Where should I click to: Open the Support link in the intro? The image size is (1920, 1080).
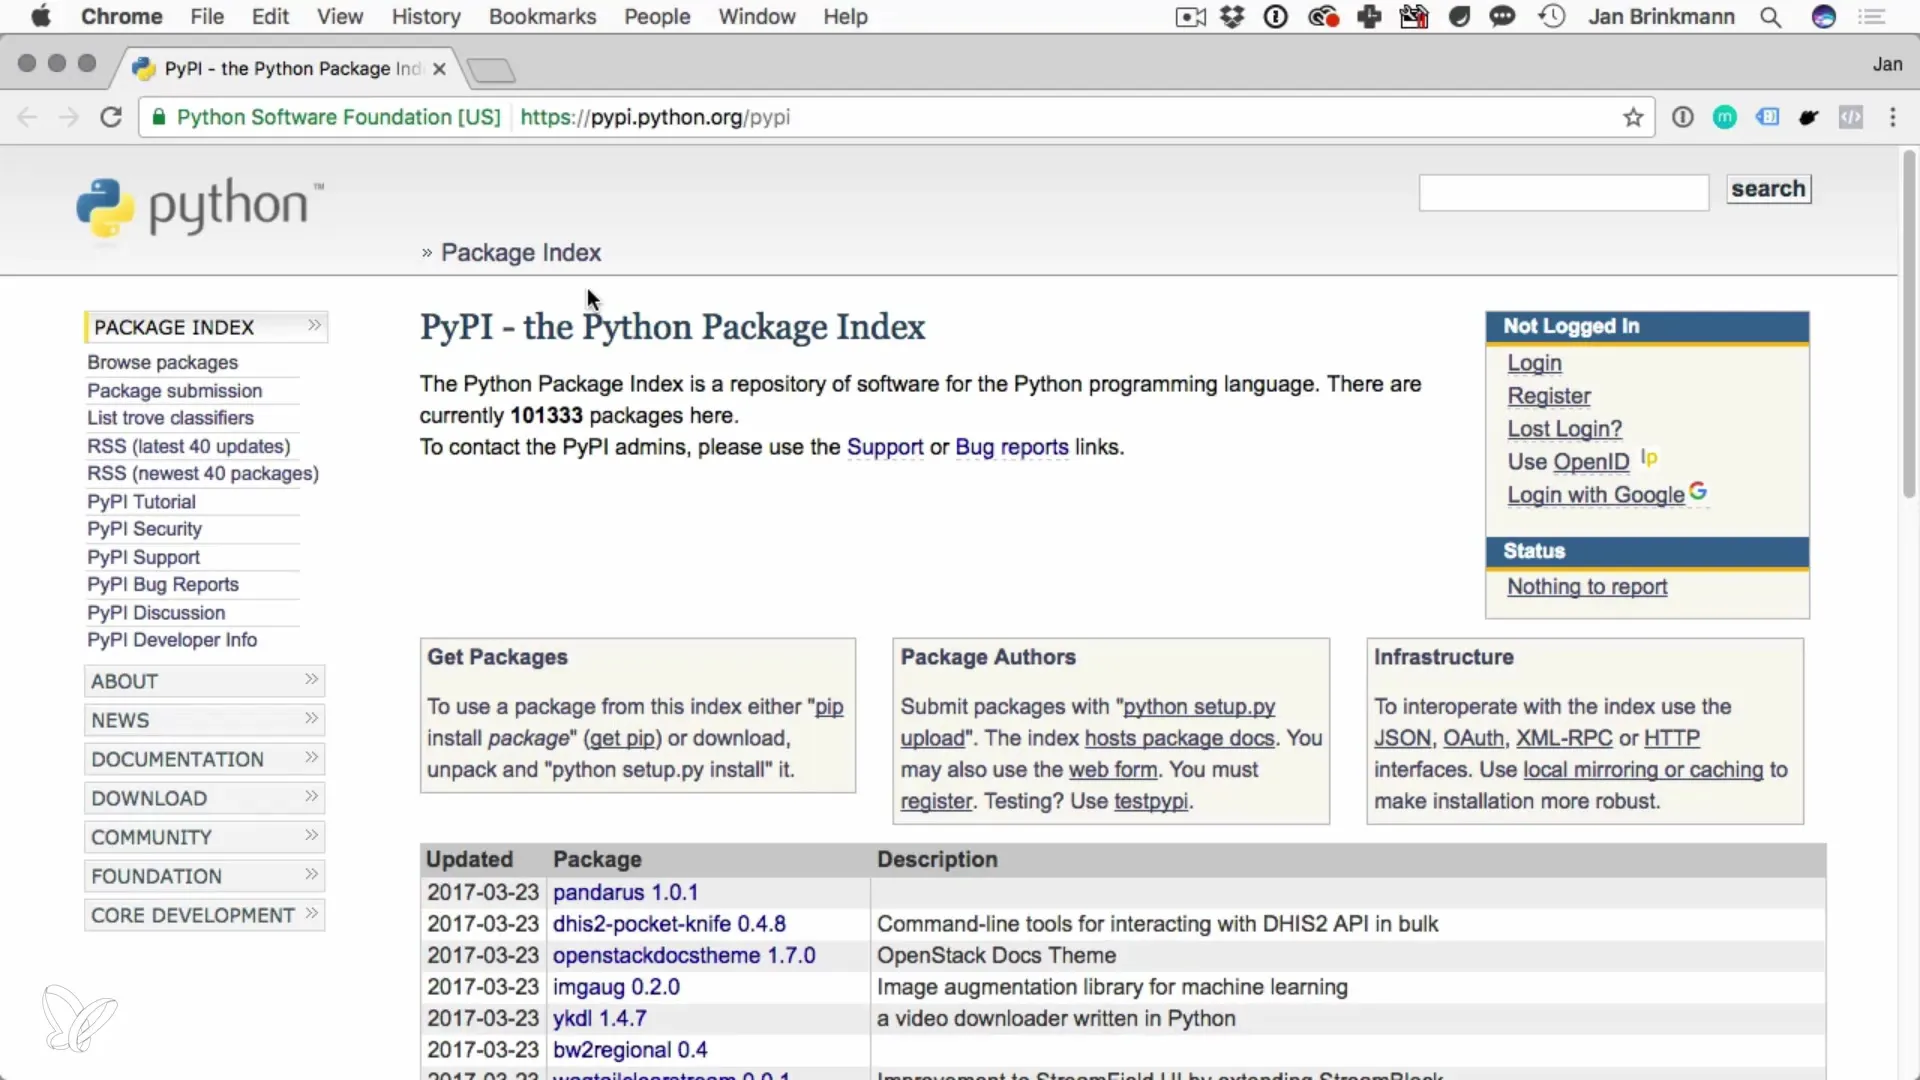[885, 447]
